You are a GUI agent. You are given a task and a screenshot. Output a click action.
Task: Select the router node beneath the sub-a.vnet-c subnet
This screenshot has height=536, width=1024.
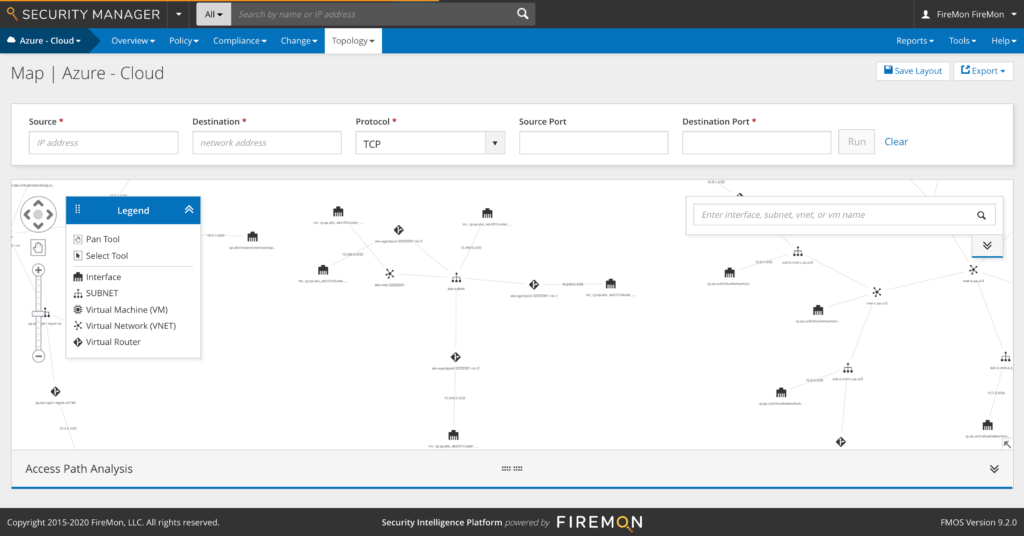(840, 442)
